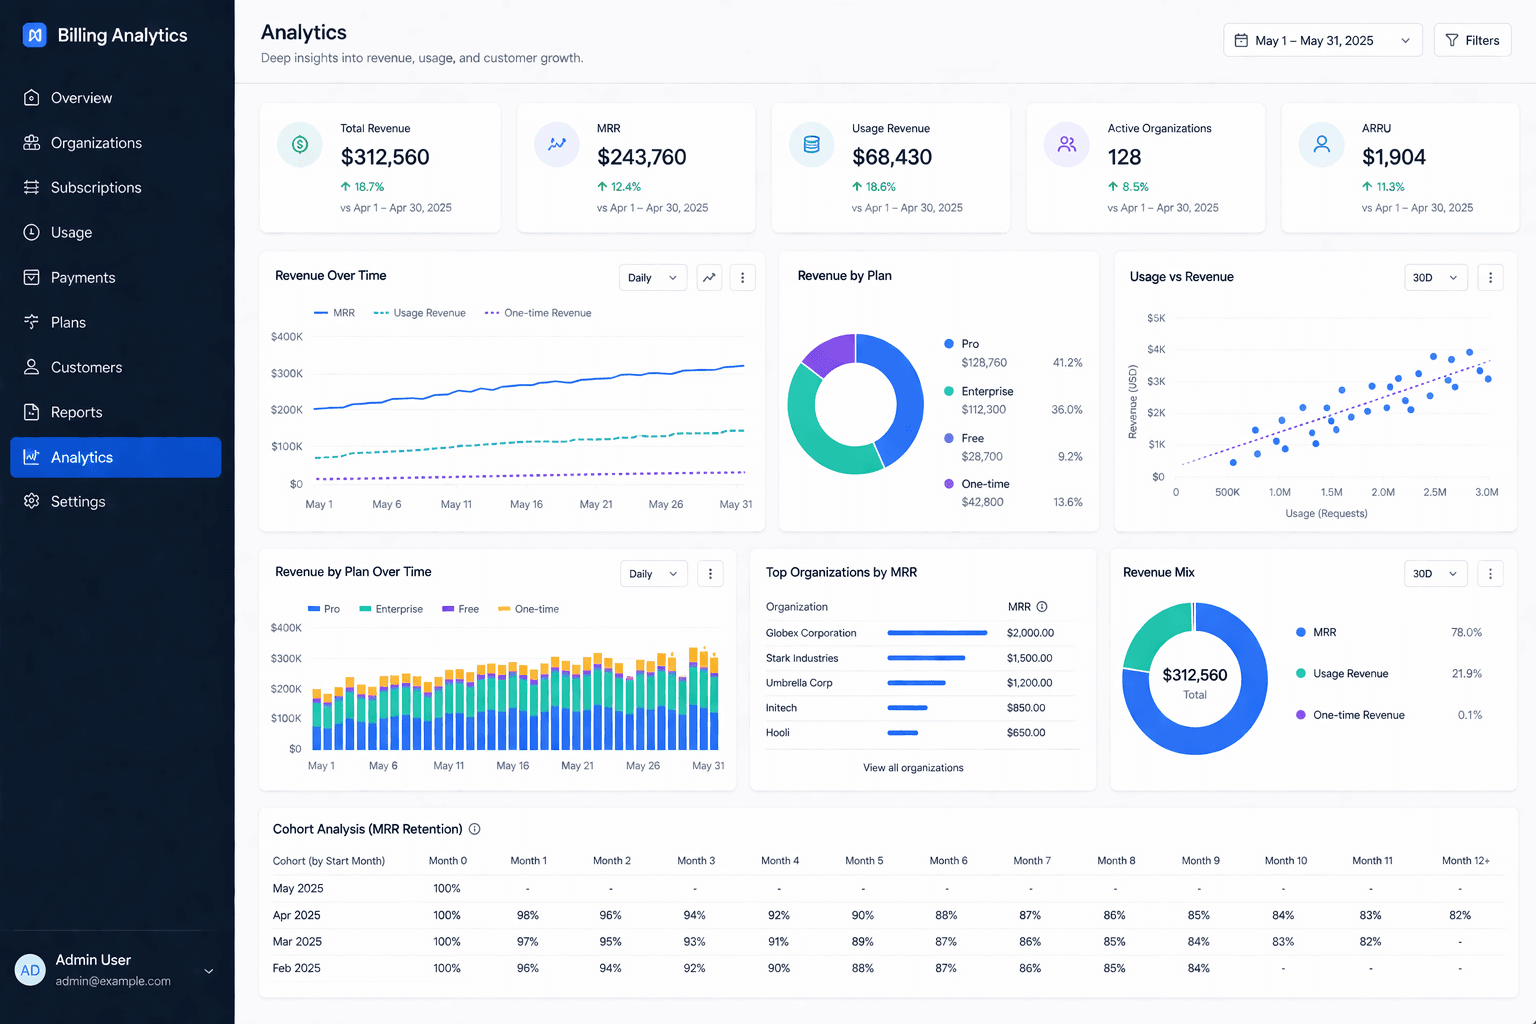
Task: Toggle Usage Revenue entry in Revenue Mix legend
Action: coord(1342,674)
